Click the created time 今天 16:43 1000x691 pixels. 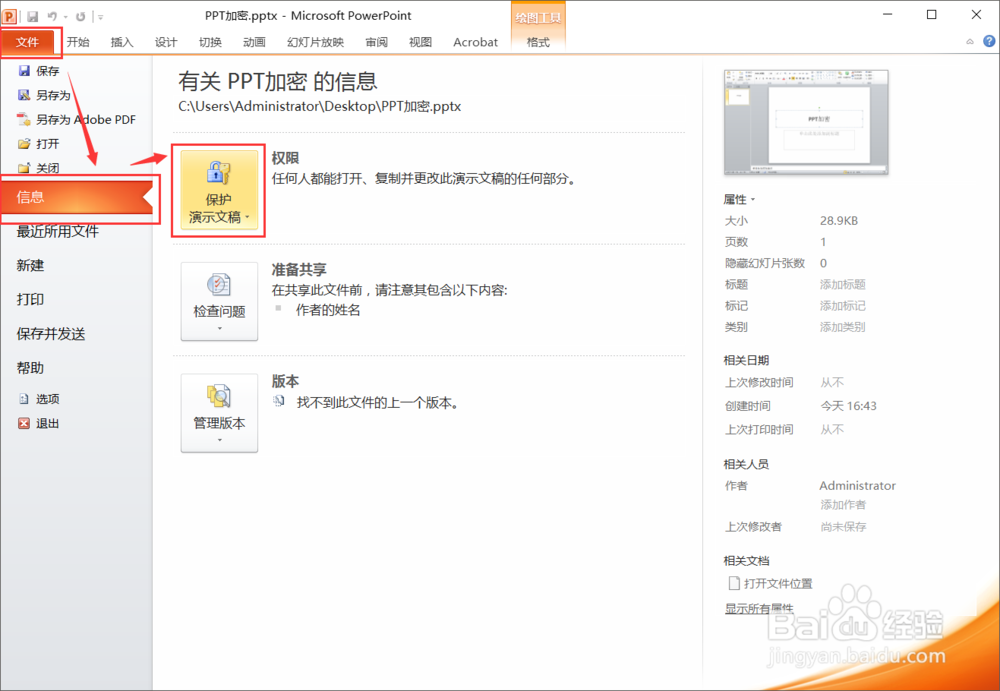848,406
